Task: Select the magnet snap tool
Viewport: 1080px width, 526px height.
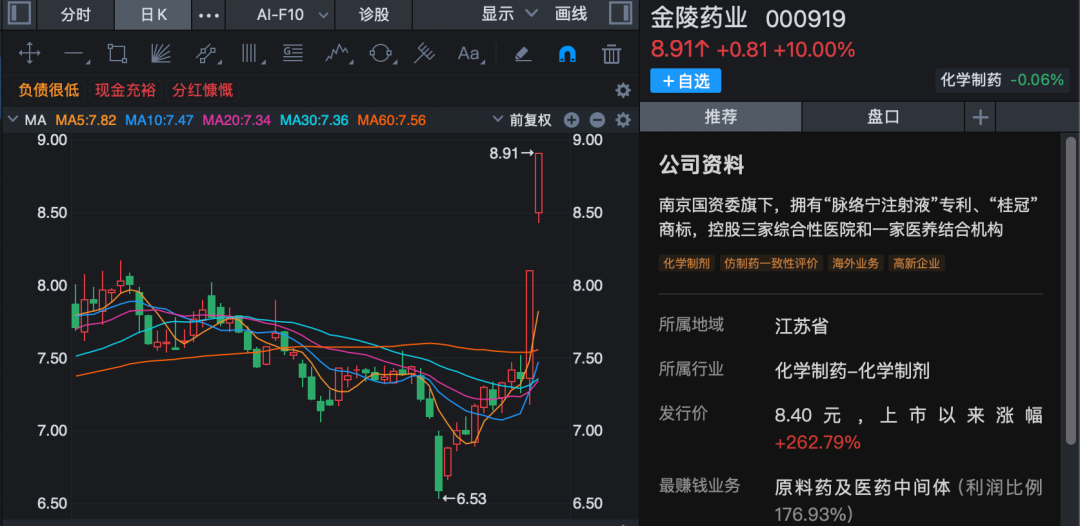Action: [567, 54]
